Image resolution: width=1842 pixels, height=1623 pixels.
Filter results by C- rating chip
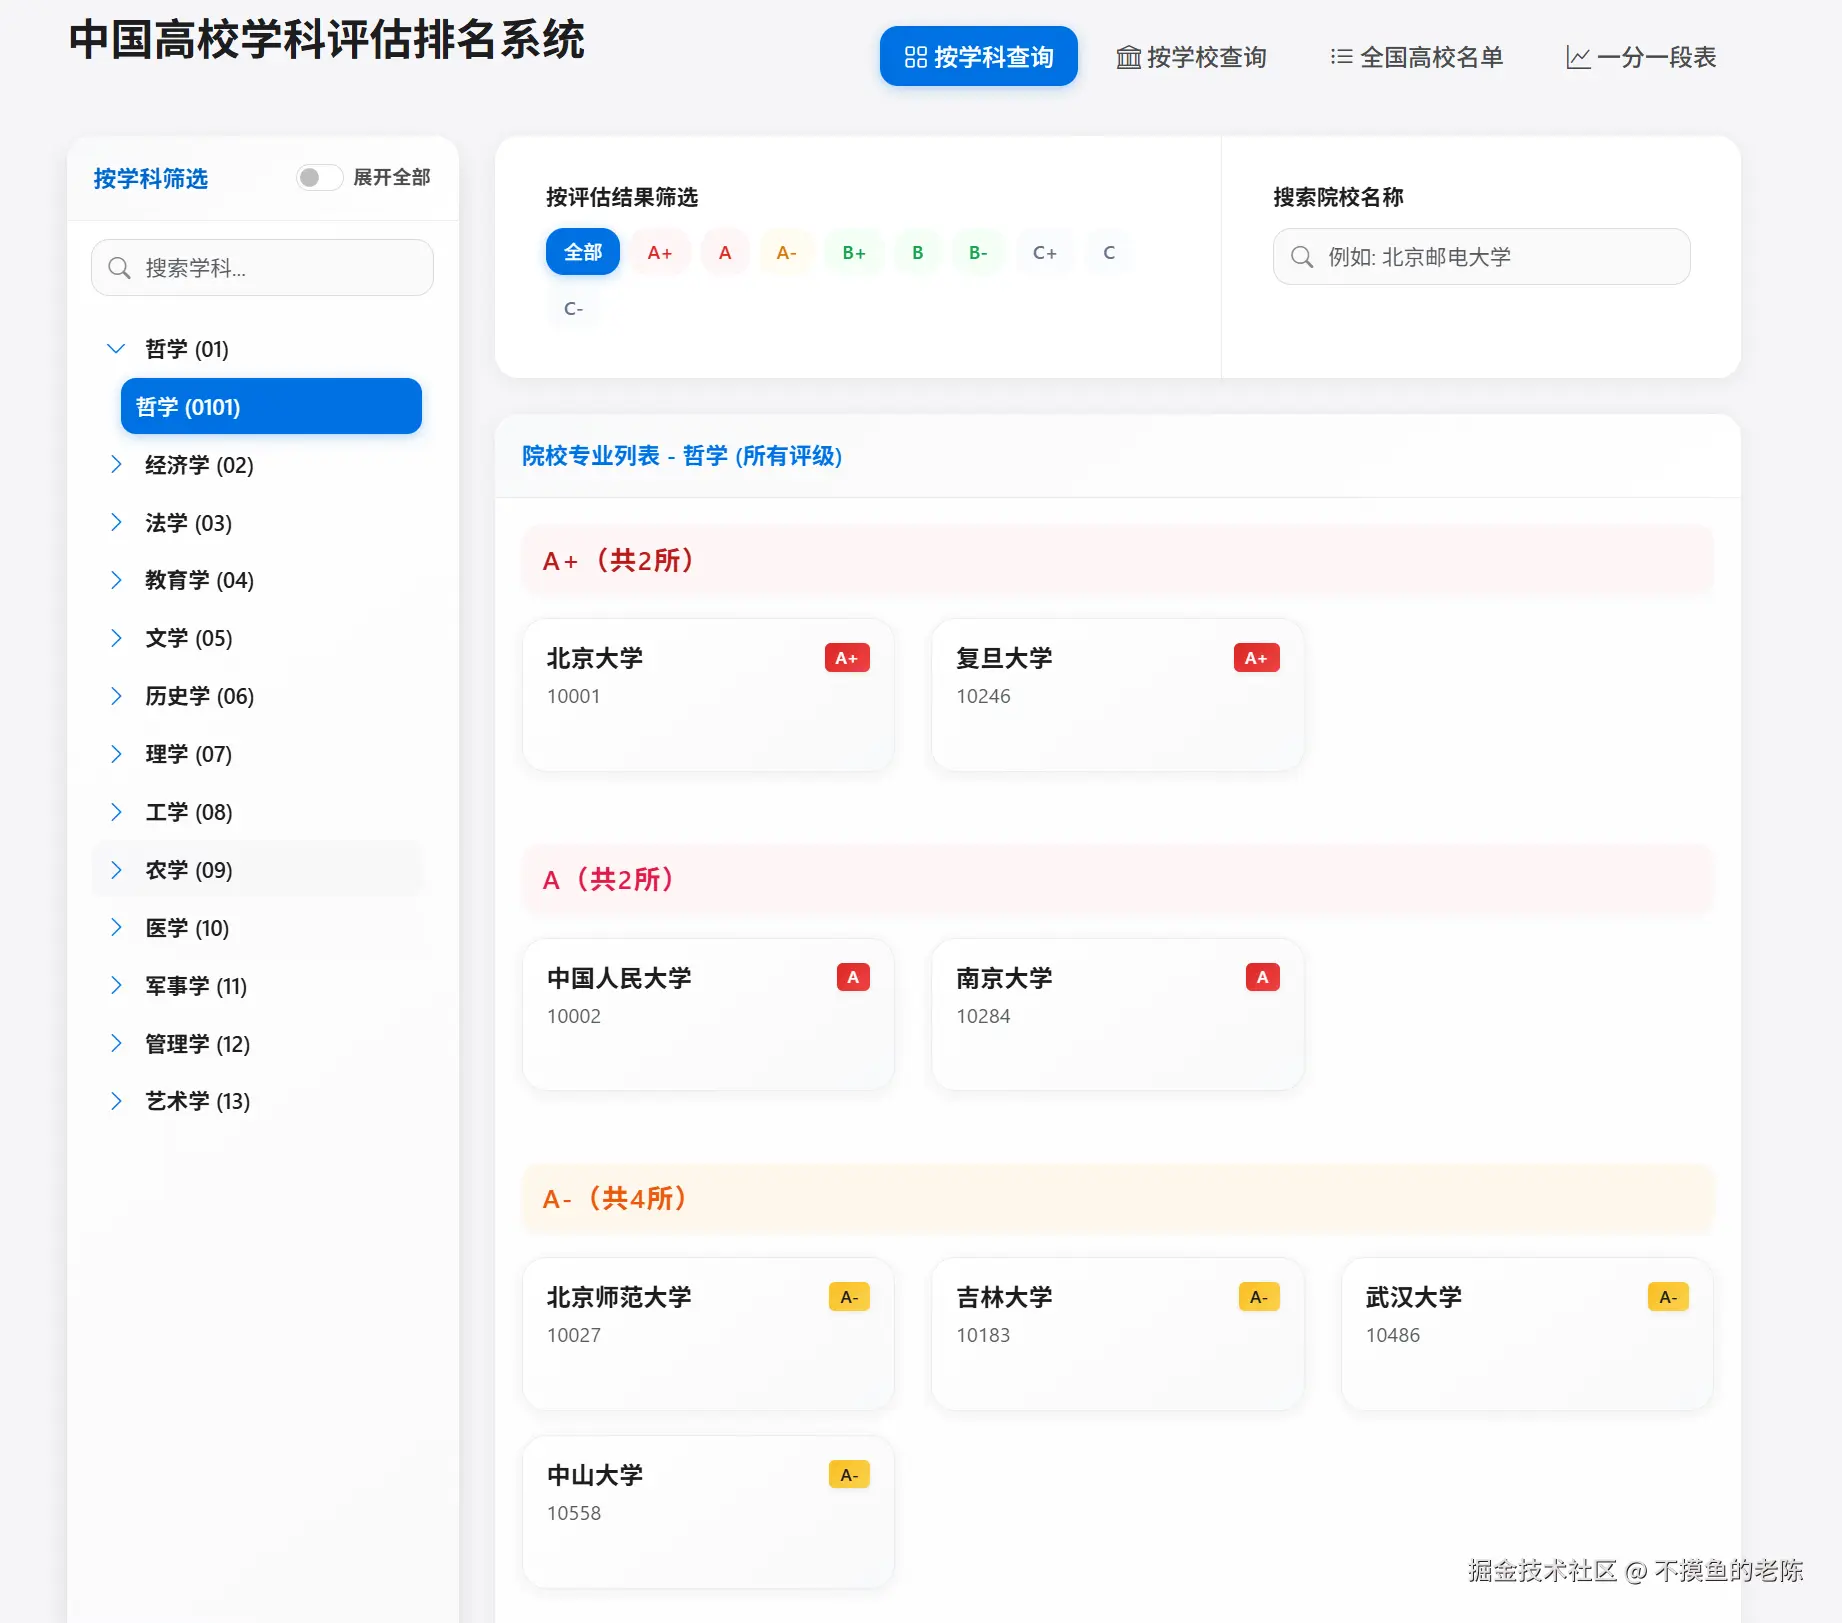[573, 308]
